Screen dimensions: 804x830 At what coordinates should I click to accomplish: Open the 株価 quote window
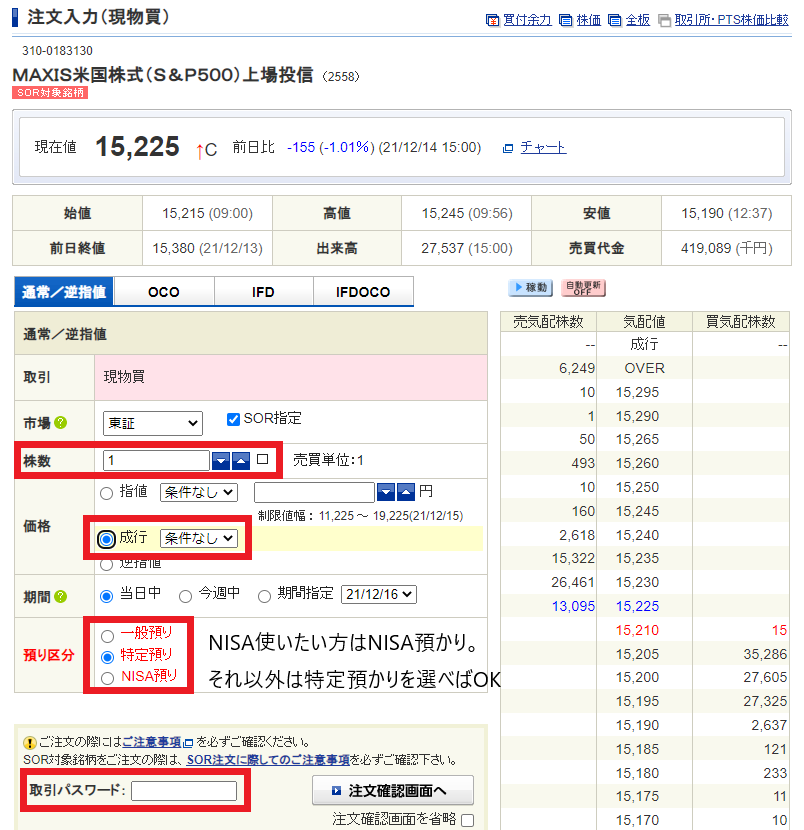(x=590, y=20)
